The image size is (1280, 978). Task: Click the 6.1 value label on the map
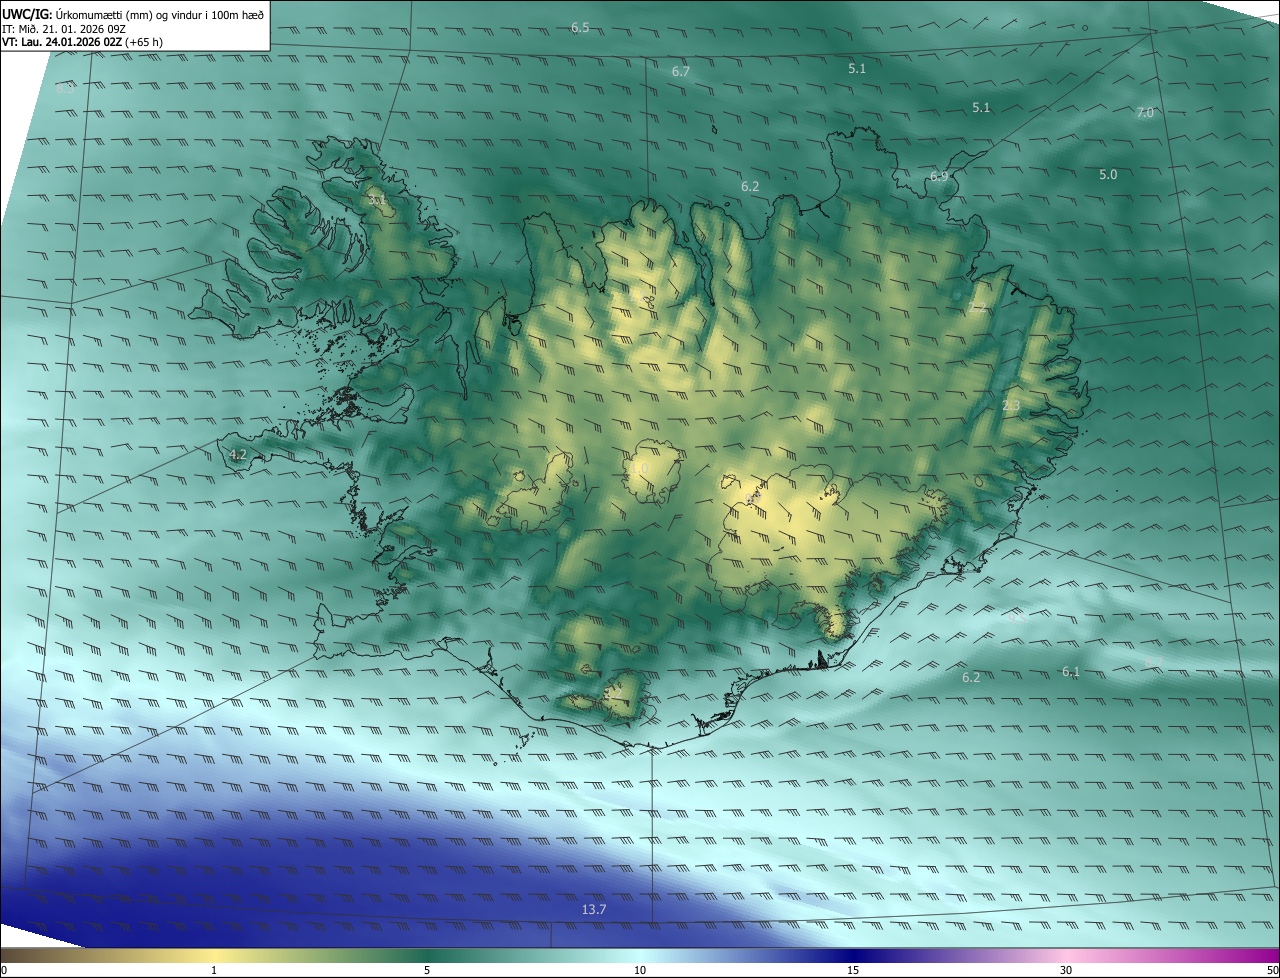click(1071, 672)
